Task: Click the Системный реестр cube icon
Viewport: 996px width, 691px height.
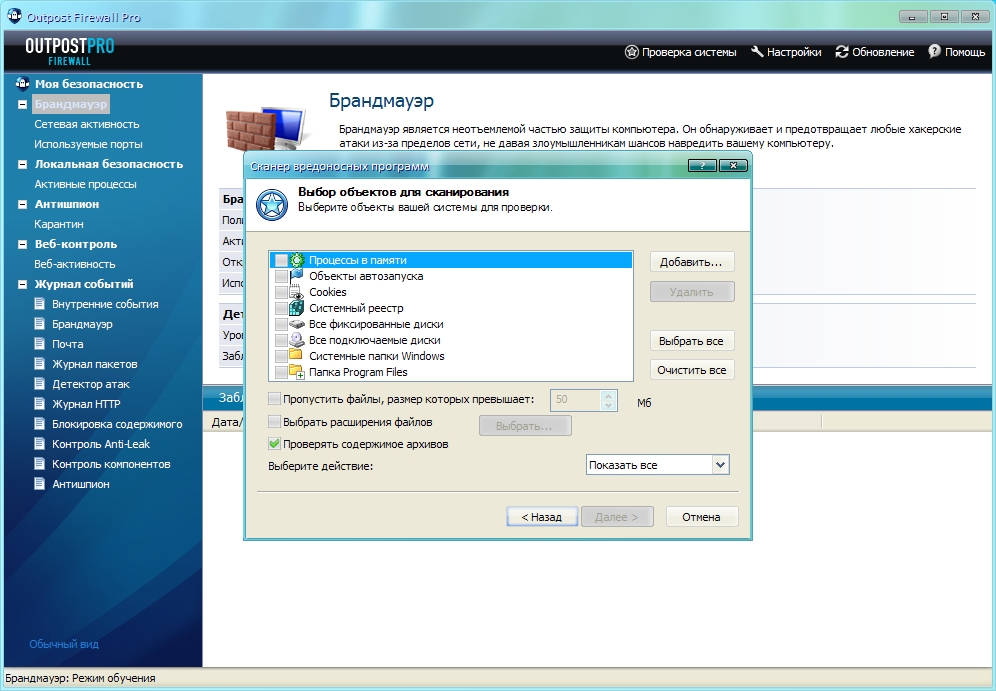Action: 297,308
